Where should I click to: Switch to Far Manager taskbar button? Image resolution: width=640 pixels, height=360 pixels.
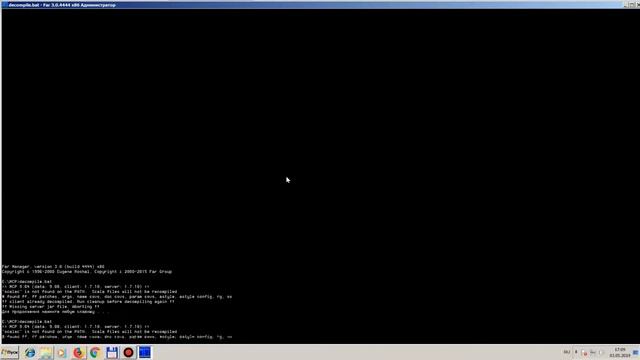[x=144, y=353]
